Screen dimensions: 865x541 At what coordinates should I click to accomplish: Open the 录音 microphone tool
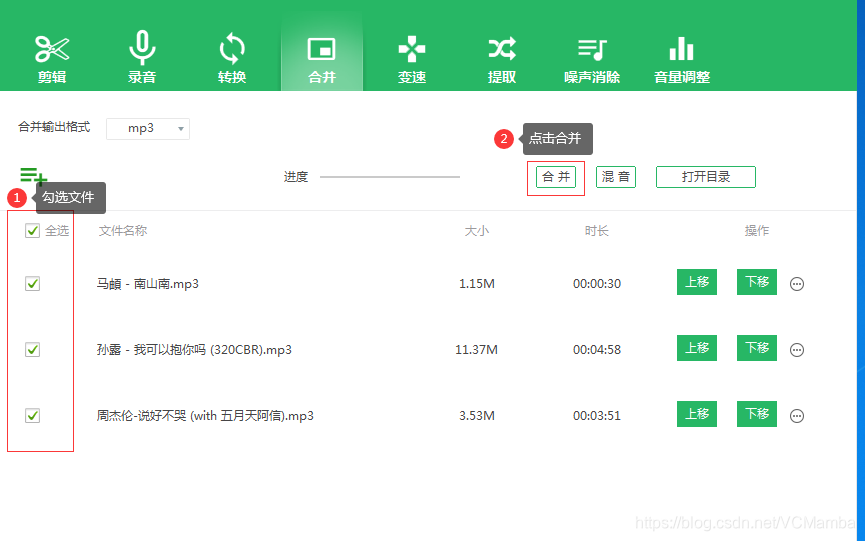(142, 57)
